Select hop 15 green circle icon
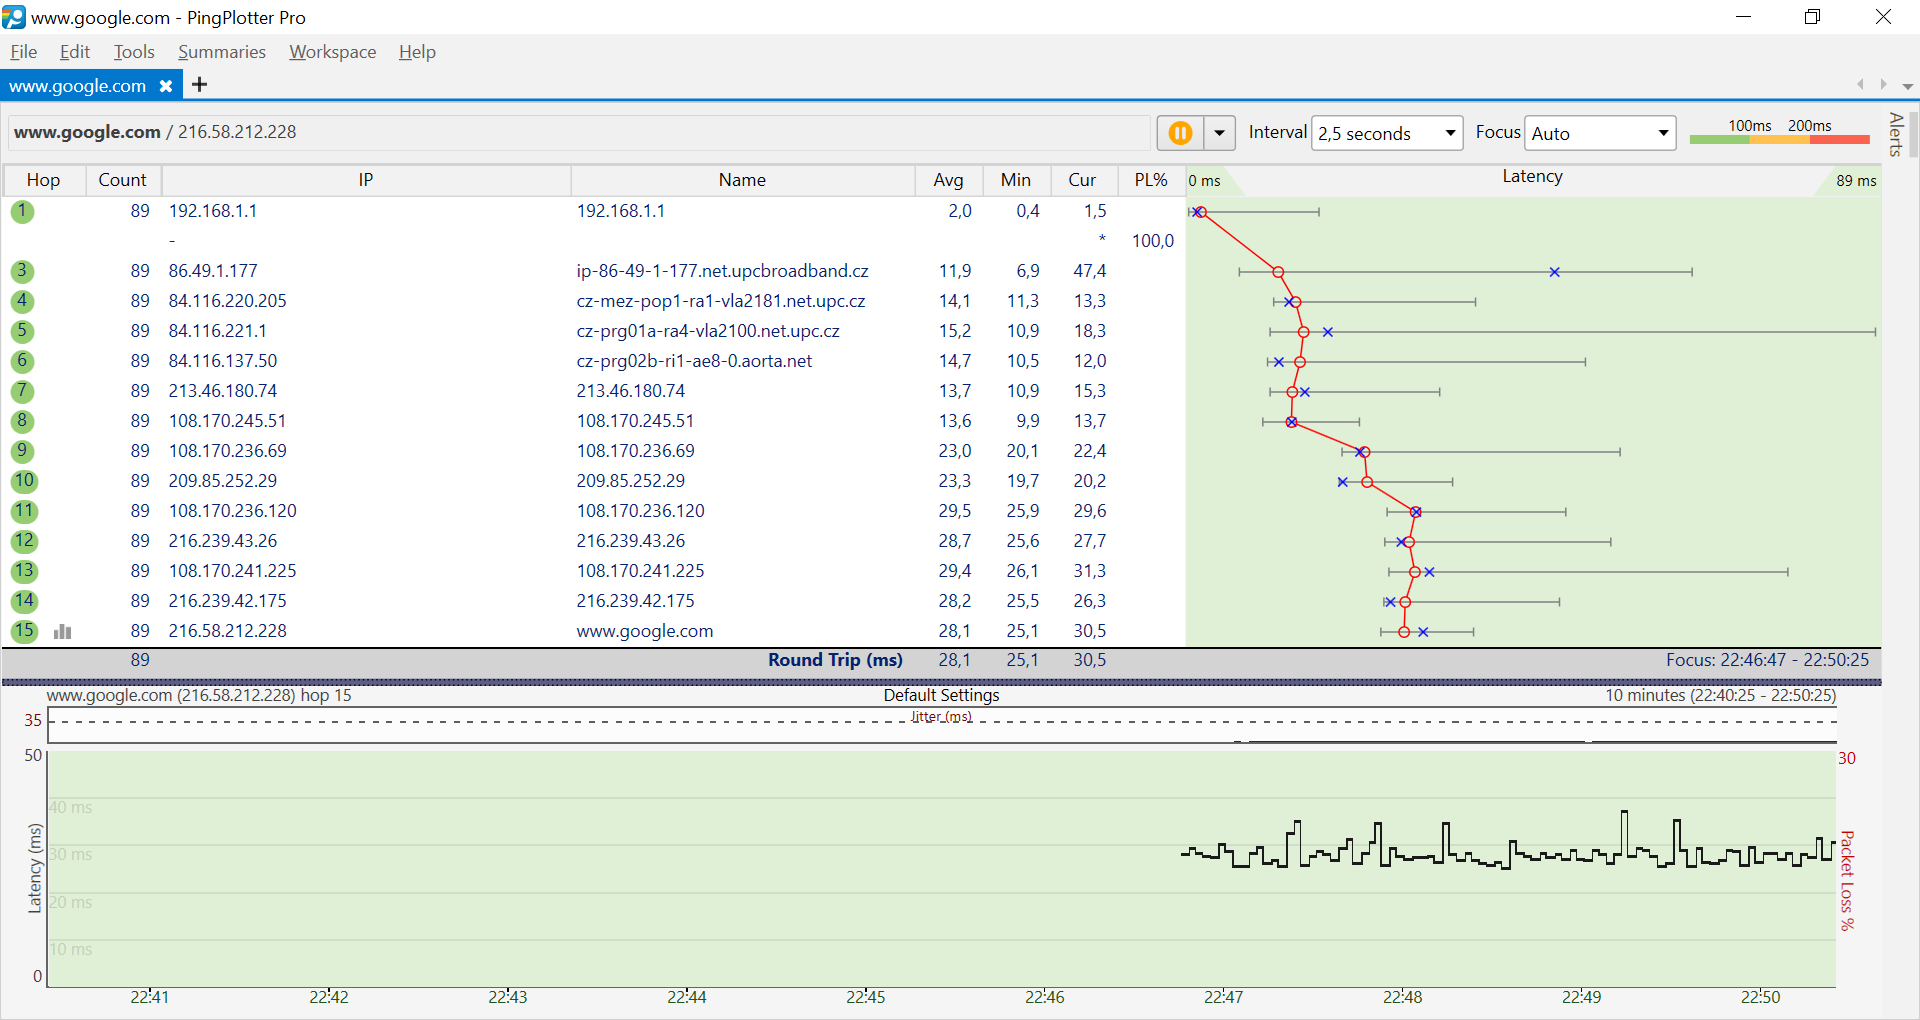This screenshot has width=1920, height=1020. (x=24, y=631)
